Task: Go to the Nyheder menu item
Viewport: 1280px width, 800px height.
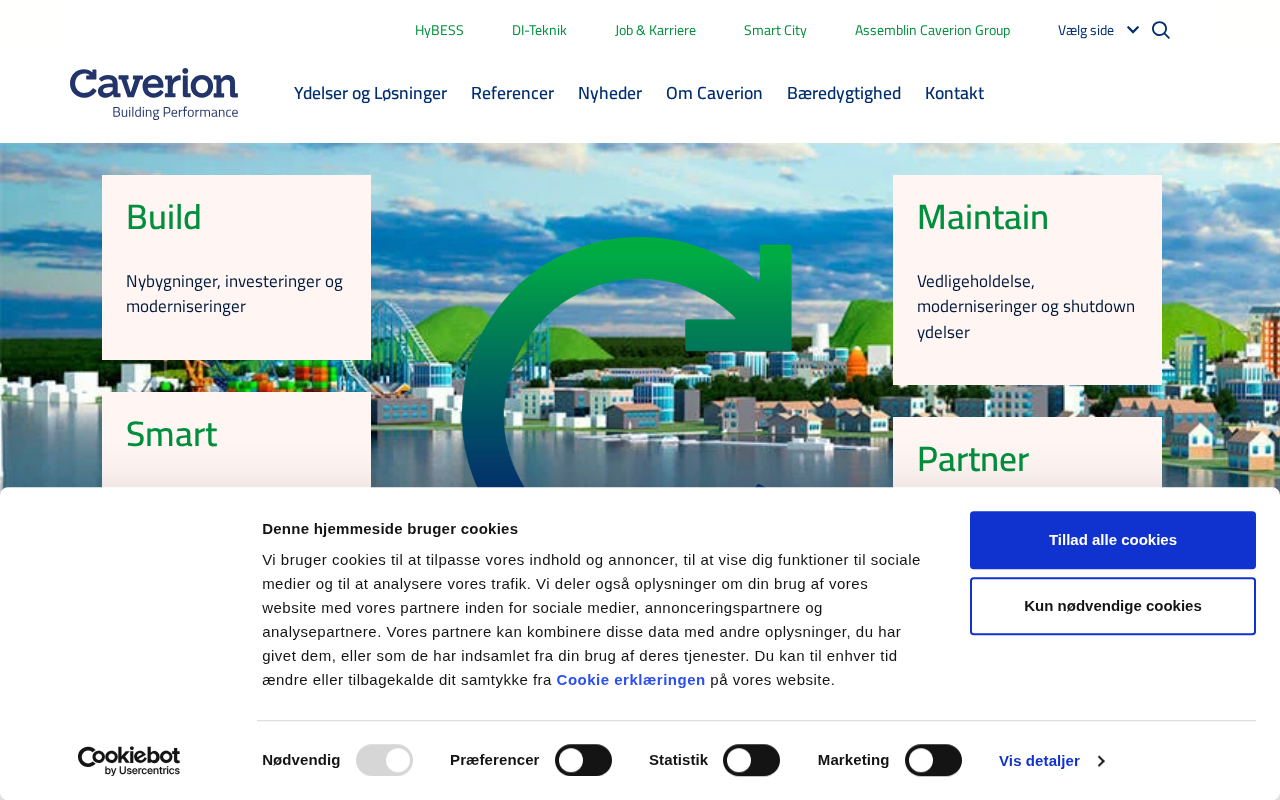Action: (x=610, y=93)
